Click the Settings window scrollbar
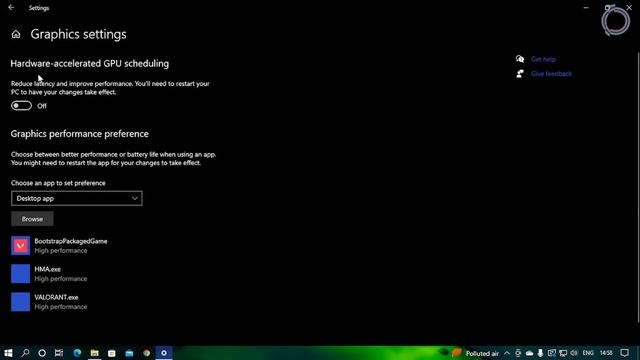Image resolution: width=640 pixels, height=360 pixels. click(x=638, y=188)
